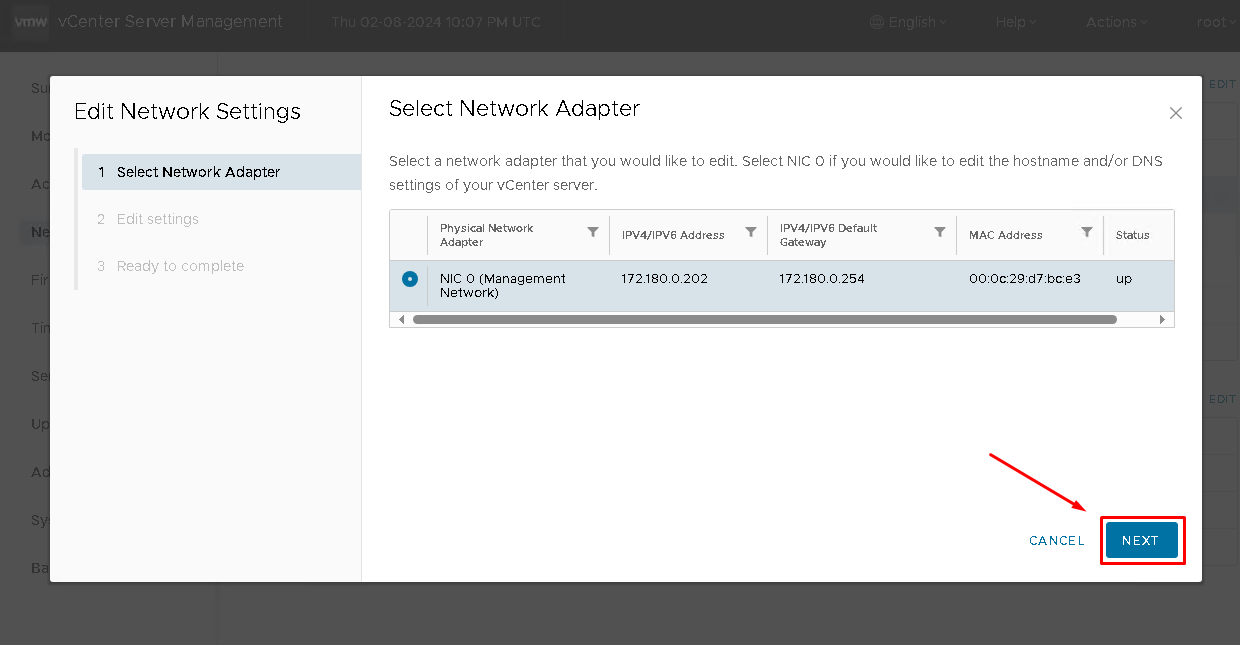Open filter for Physical Network Adapter column
The width and height of the screenshot is (1240, 645).
(593, 232)
